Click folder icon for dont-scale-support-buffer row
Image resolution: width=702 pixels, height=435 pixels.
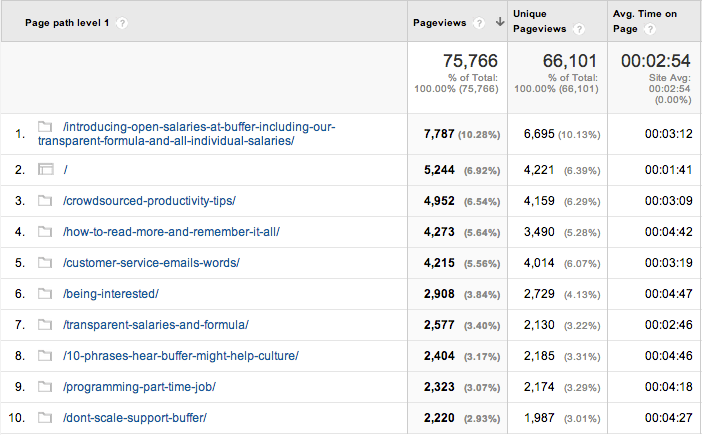[45, 418]
